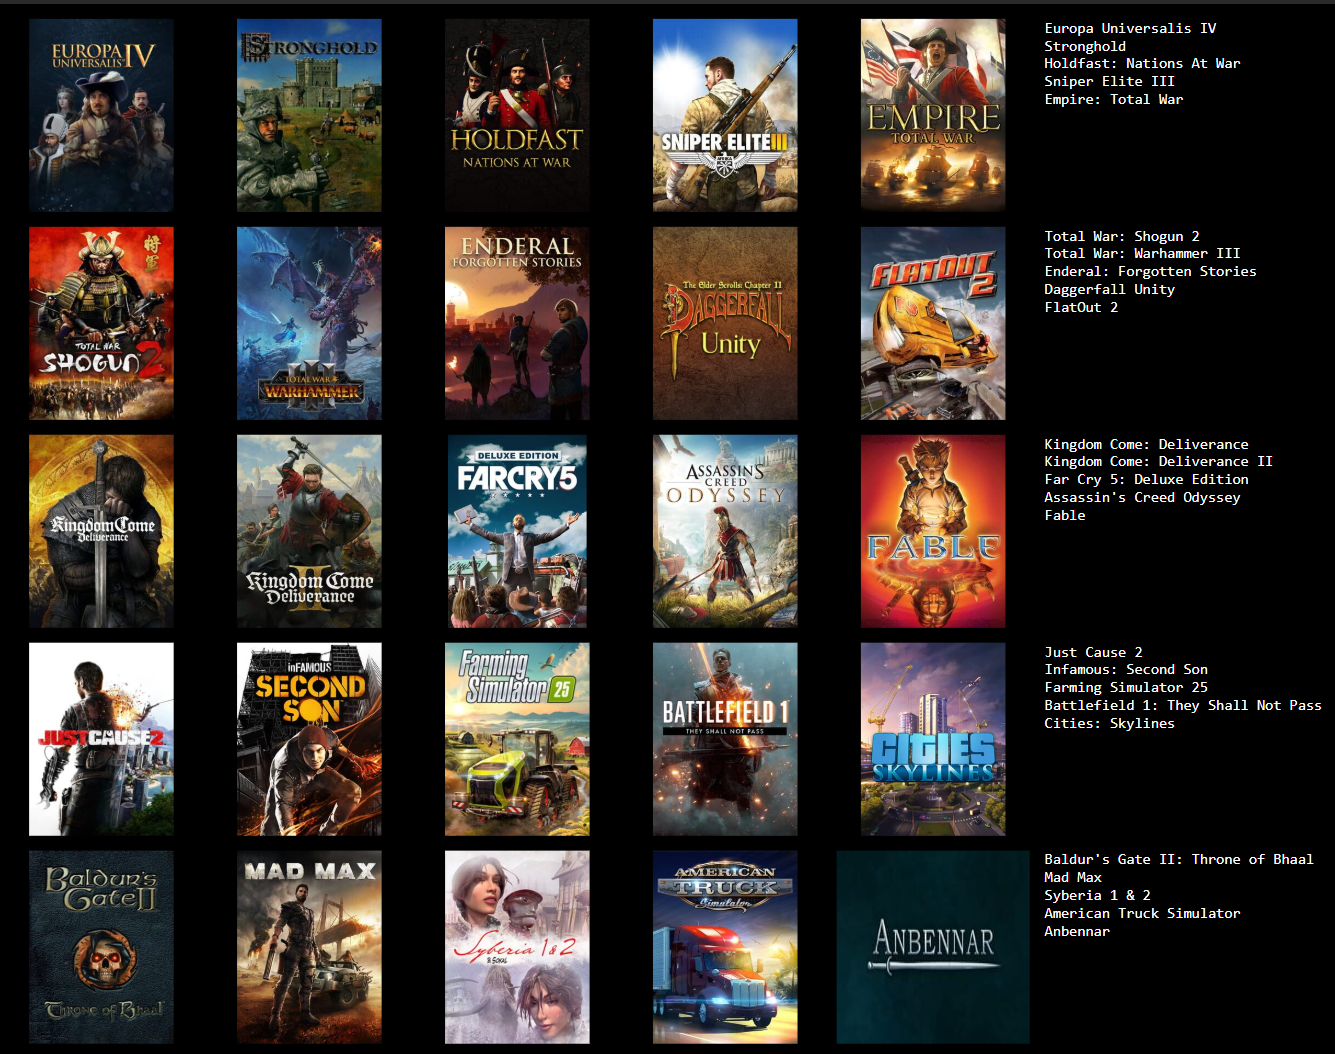Select the Enderal Forgotten Stories cover
The image size is (1335, 1054).
tap(517, 323)
